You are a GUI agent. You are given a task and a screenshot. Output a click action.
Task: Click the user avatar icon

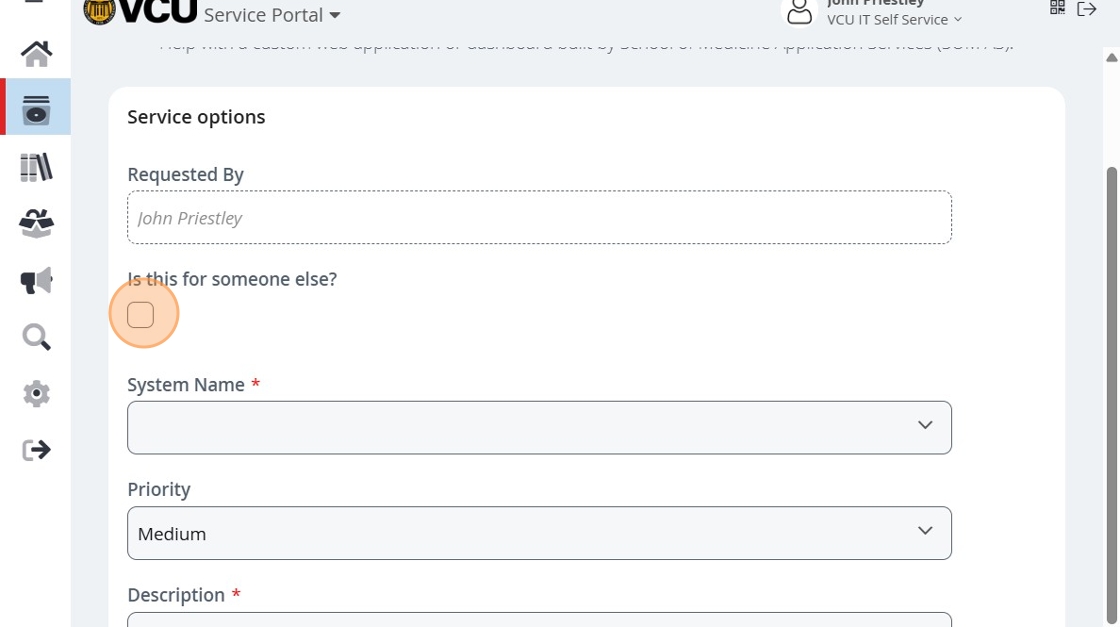point(799,12)
